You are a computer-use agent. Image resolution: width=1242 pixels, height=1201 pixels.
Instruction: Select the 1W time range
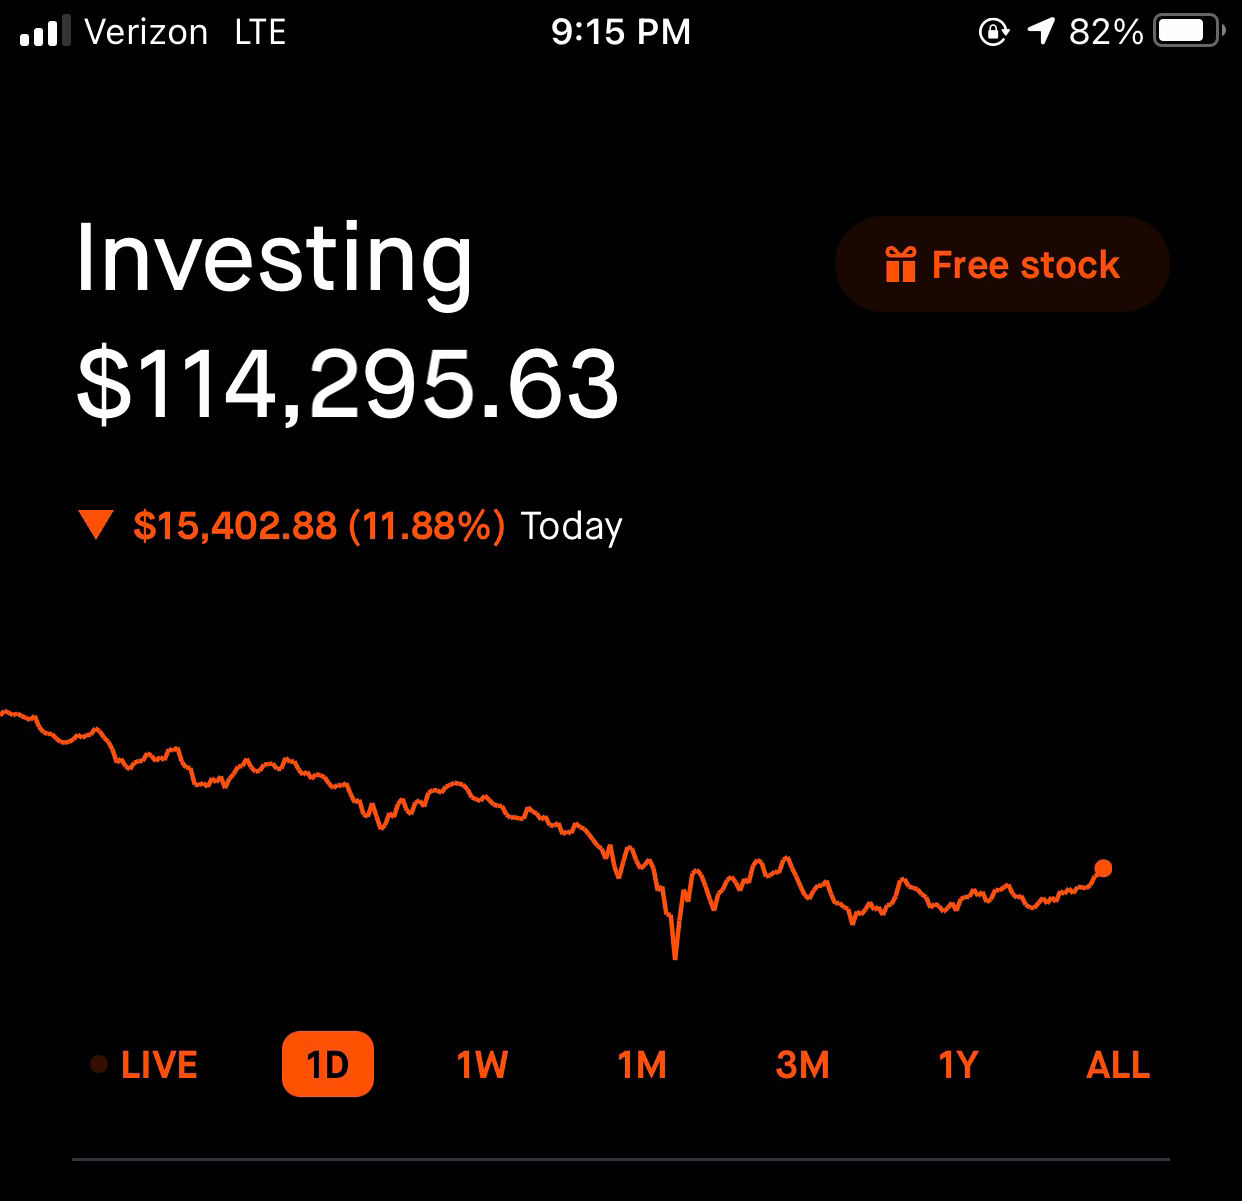click(483, 1065)
